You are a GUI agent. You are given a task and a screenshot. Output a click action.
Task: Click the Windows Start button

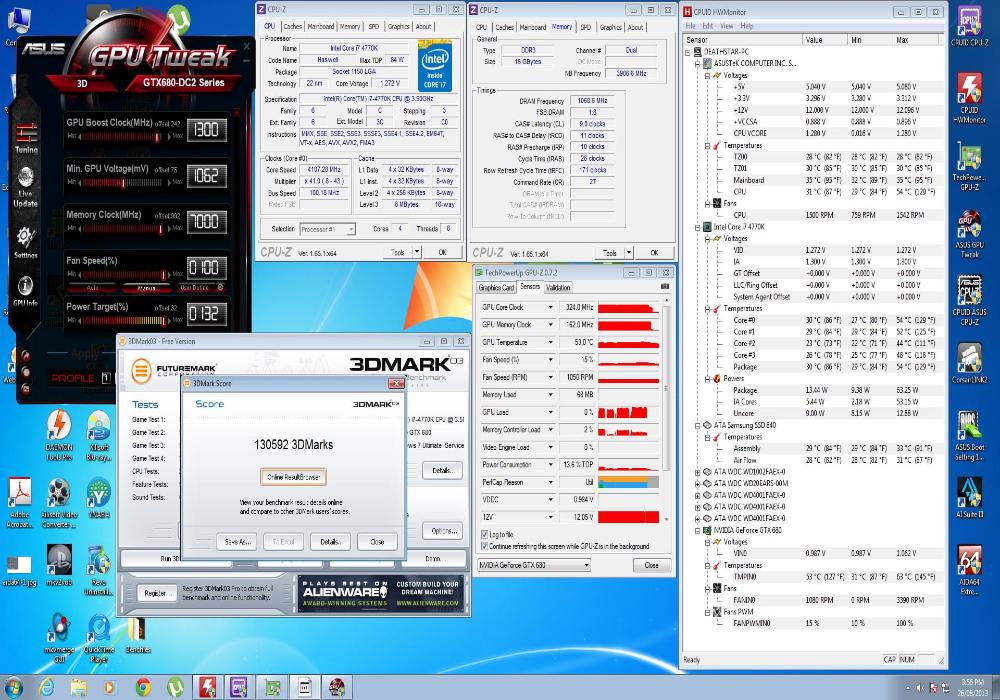13,687
